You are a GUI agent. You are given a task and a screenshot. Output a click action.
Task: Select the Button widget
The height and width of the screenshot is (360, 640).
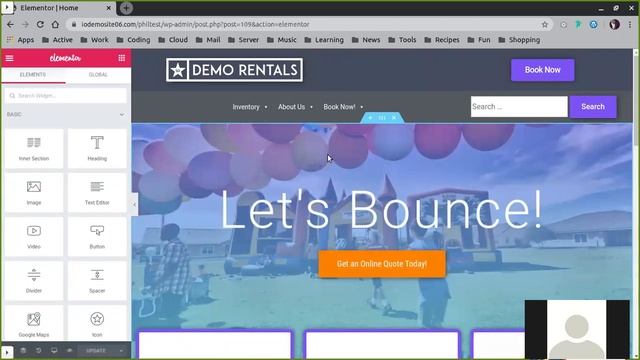pyautogui.click(x=97, y=237)
